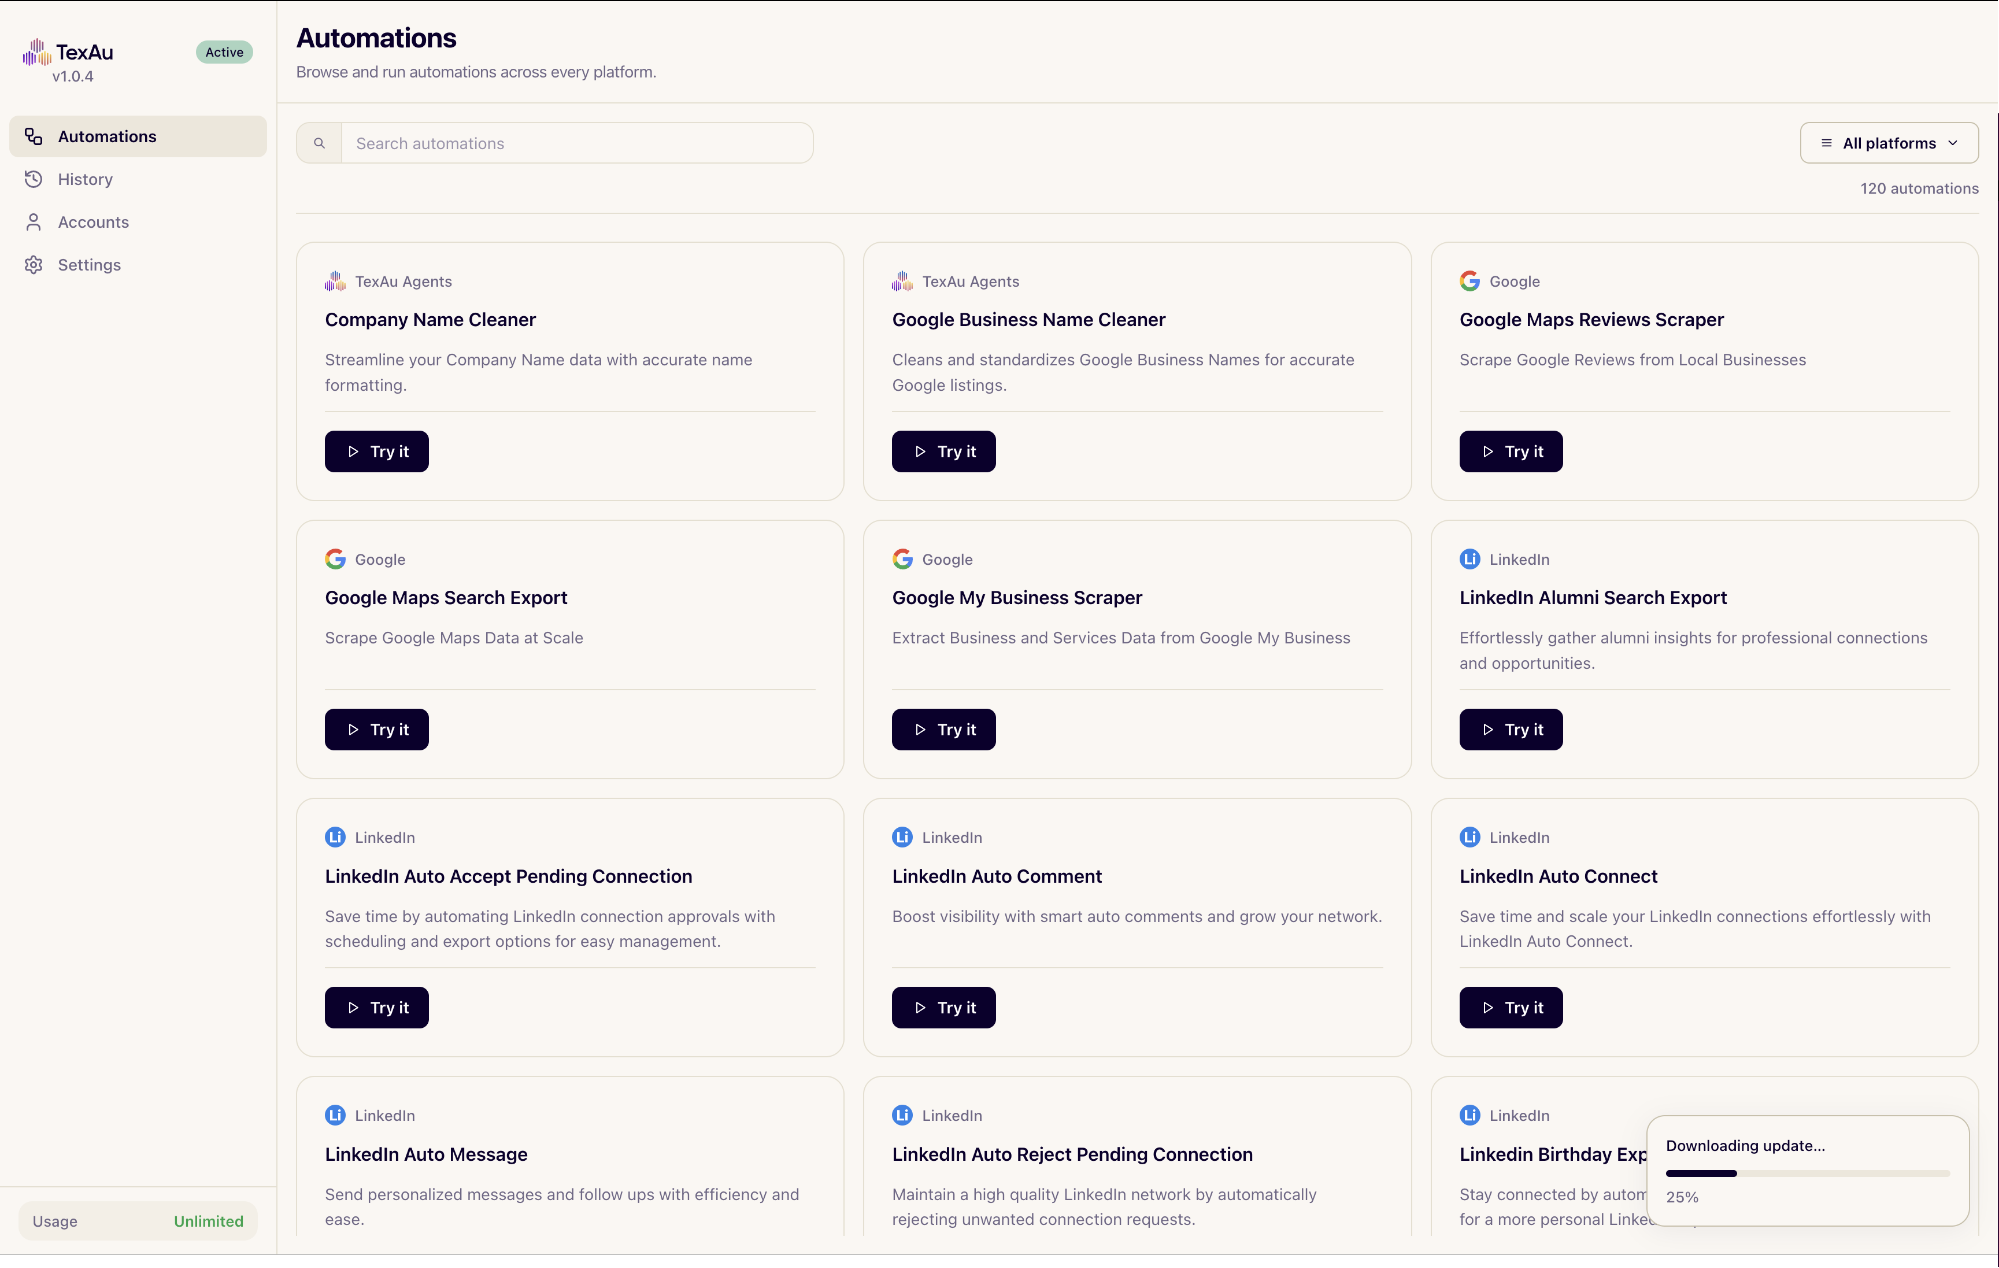The width and height of the screenshot is (1999, 1268).
Task: Click the 120 automations count
Action: click(1919, 188)
